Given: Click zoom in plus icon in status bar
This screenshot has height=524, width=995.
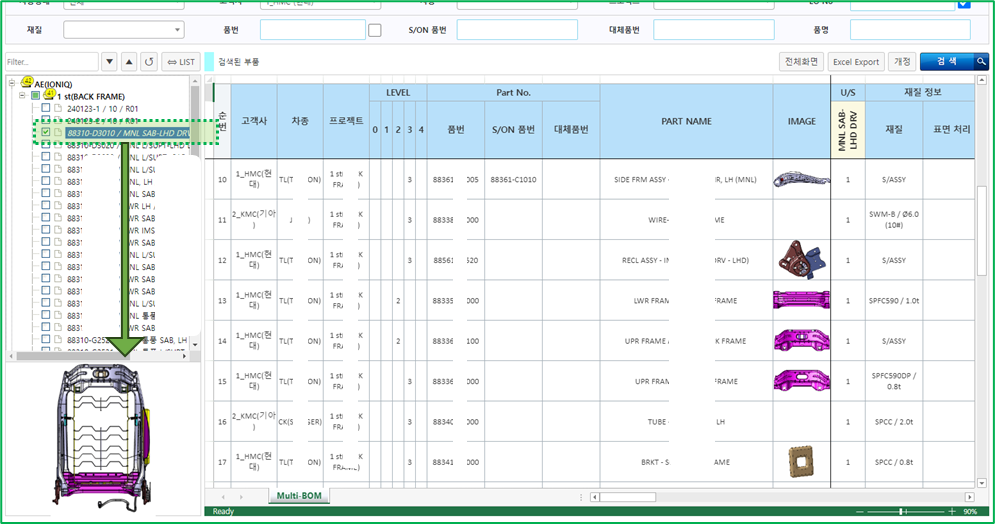Looking at the screenshot, I should point(952,511).
